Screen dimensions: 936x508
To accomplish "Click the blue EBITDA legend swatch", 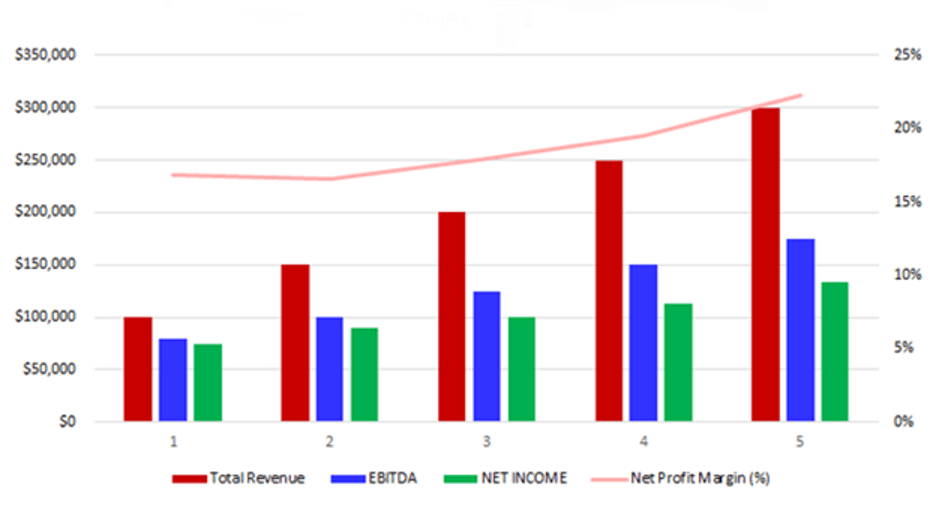I will point(348,479).
